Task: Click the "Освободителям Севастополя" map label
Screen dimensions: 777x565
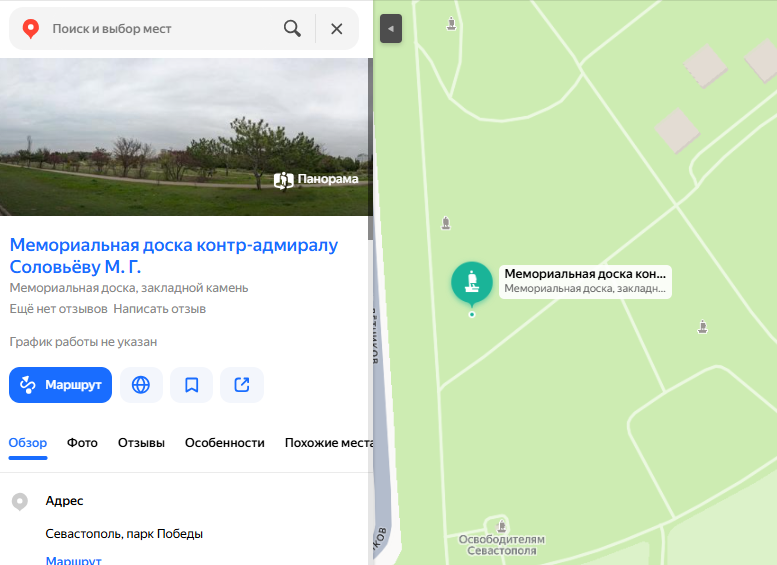Action: click(x=501, y=545)
